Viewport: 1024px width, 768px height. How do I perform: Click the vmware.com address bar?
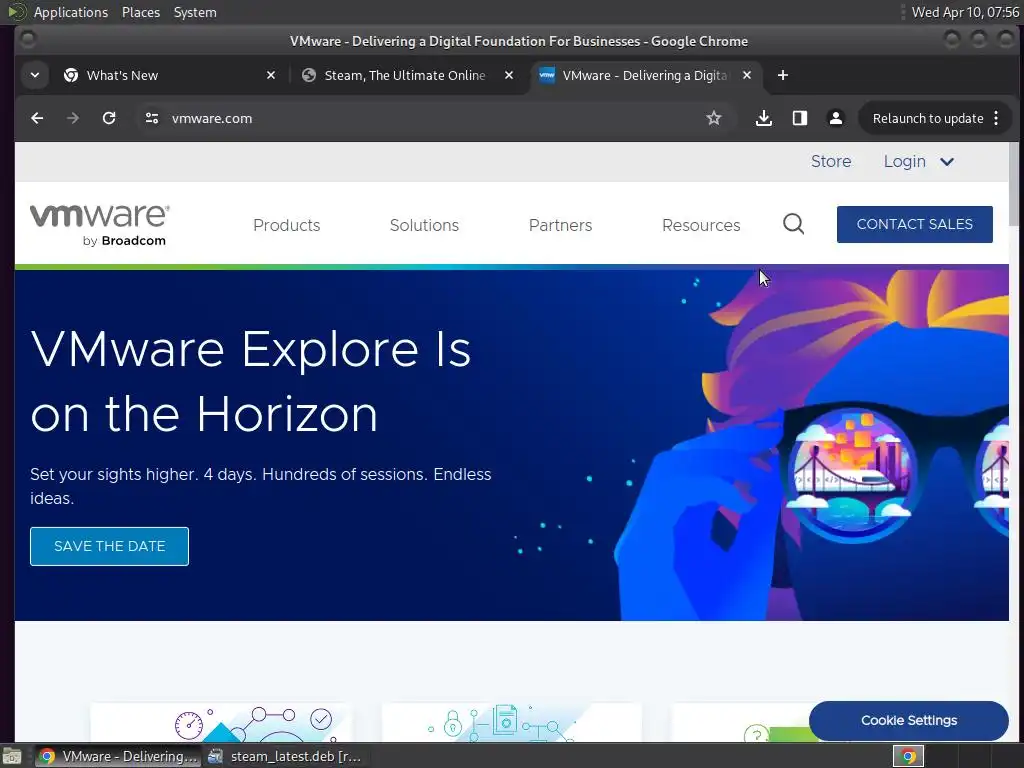pyautogui.click(x=431, y=118)
